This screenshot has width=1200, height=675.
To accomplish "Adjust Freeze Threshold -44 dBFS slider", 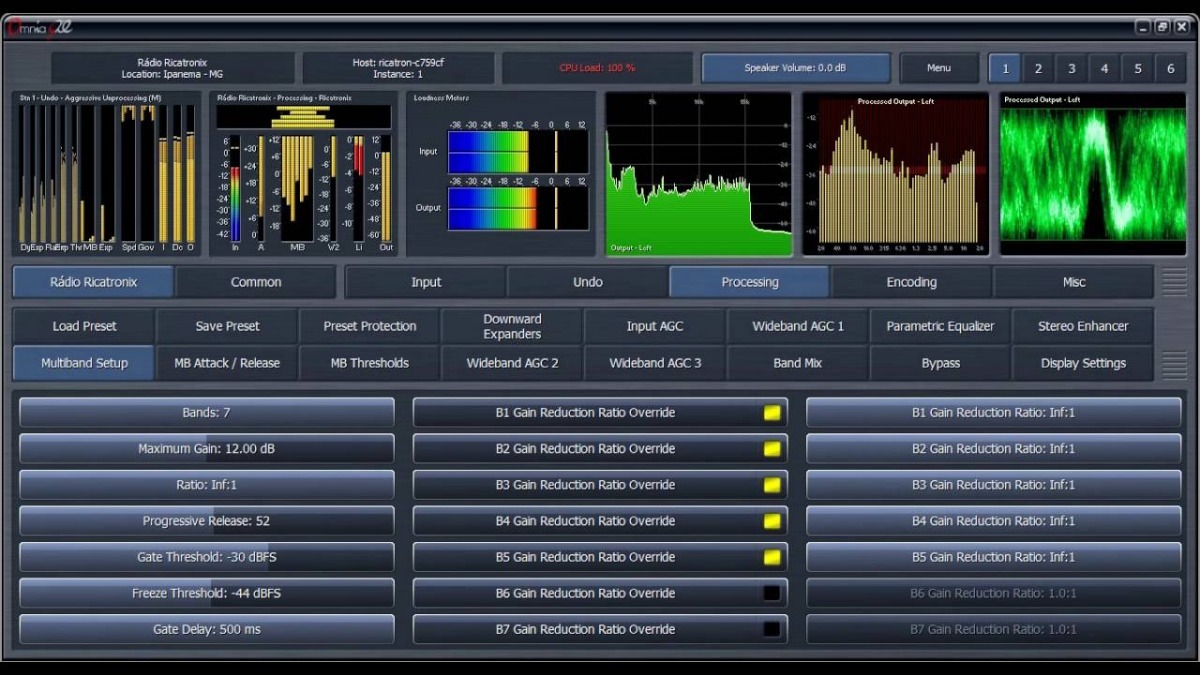I will pos(207,593).
